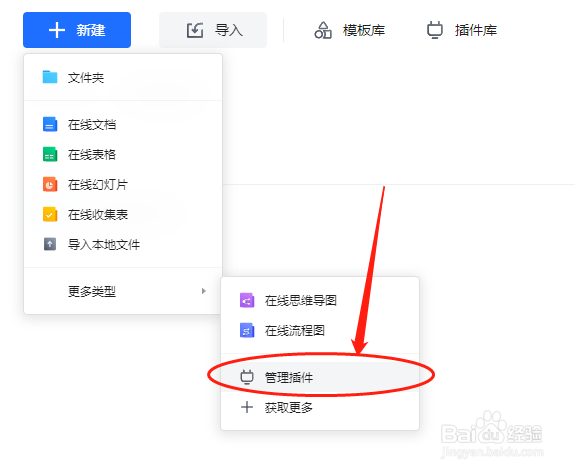This screenshot has width=575, height=472.
Task: Click the shapes icon beside 模板库
Action: click(x=323, y=30)
